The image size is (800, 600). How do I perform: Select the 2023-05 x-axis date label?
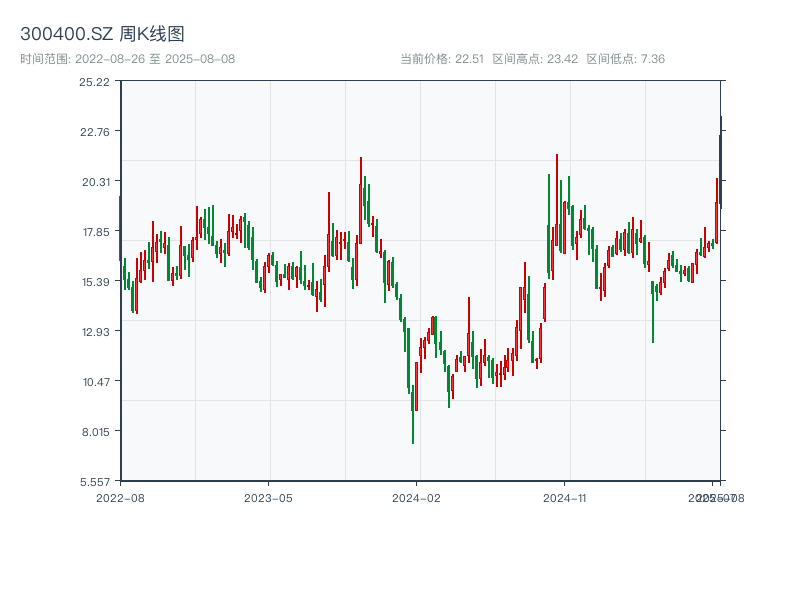pyautogui.click(x=268, y=497)
